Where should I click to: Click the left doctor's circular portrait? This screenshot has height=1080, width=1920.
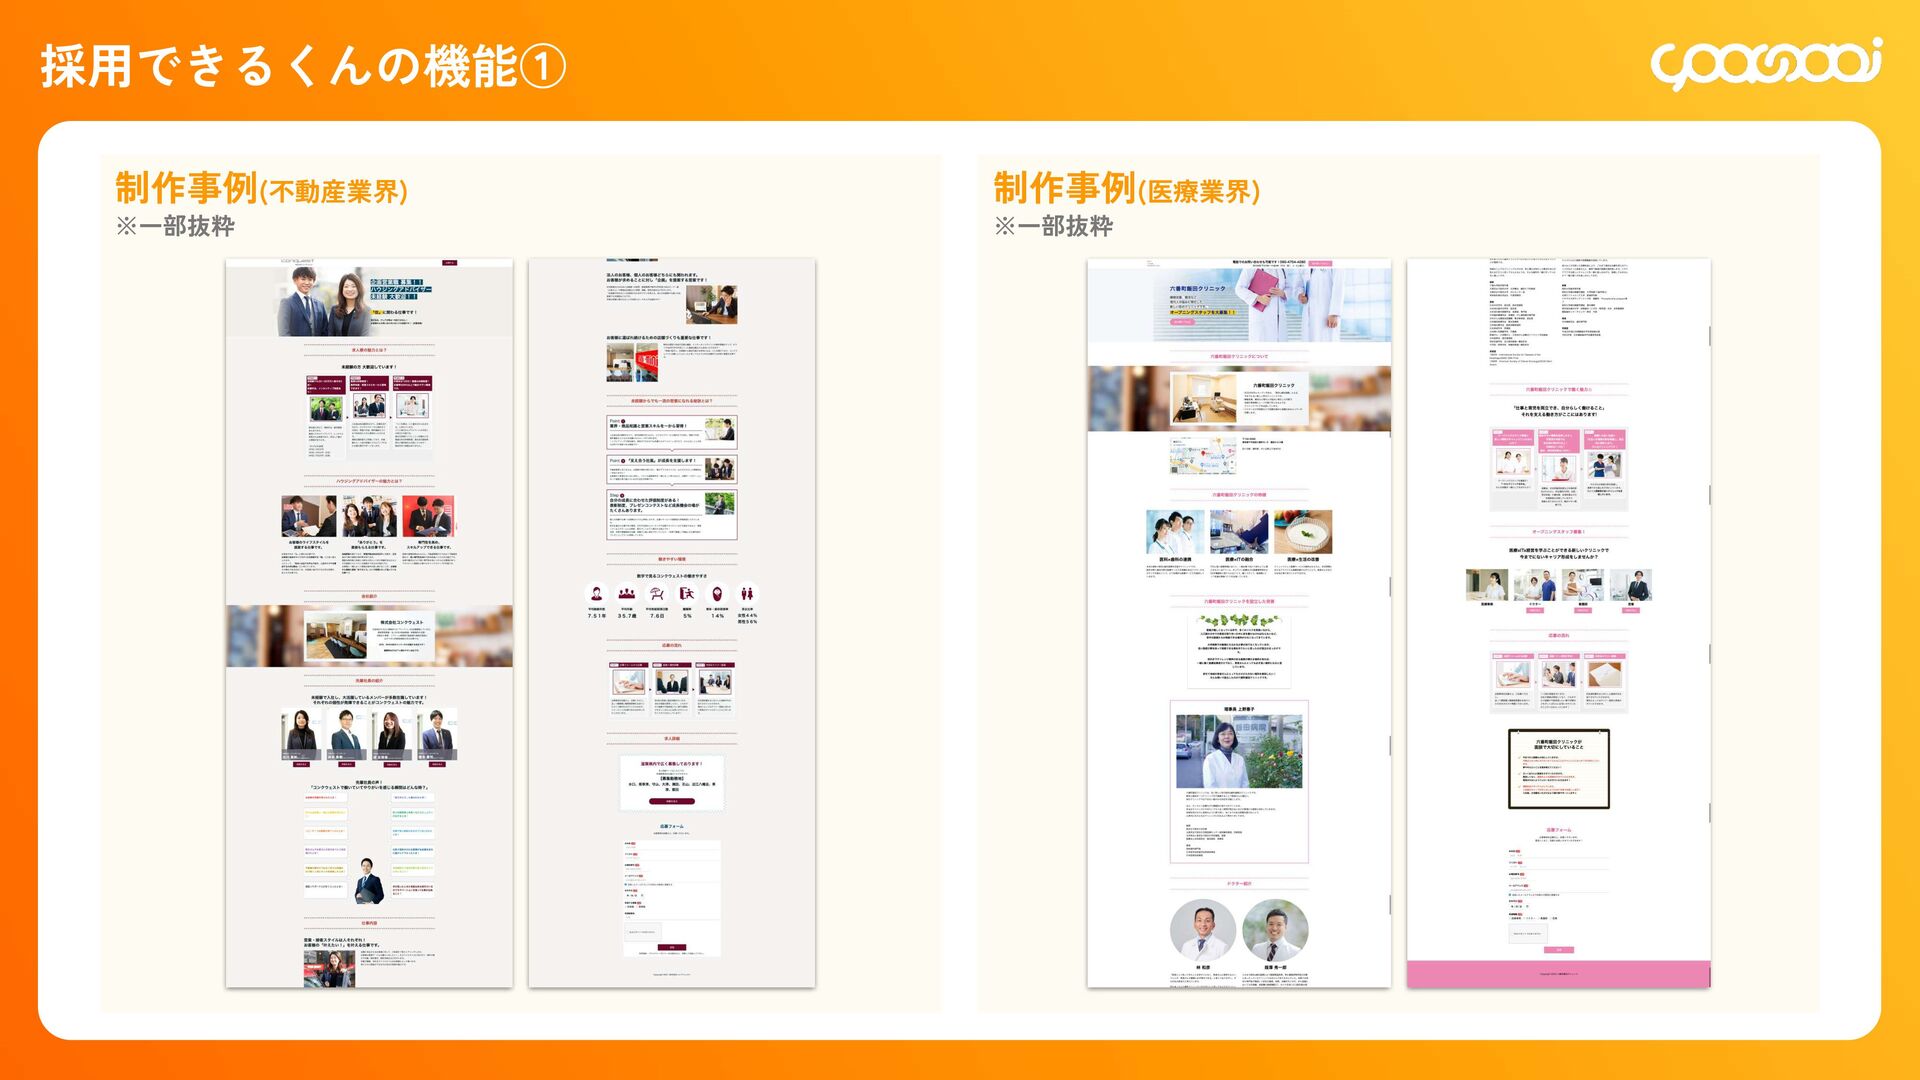click(x=1203, y=930)
